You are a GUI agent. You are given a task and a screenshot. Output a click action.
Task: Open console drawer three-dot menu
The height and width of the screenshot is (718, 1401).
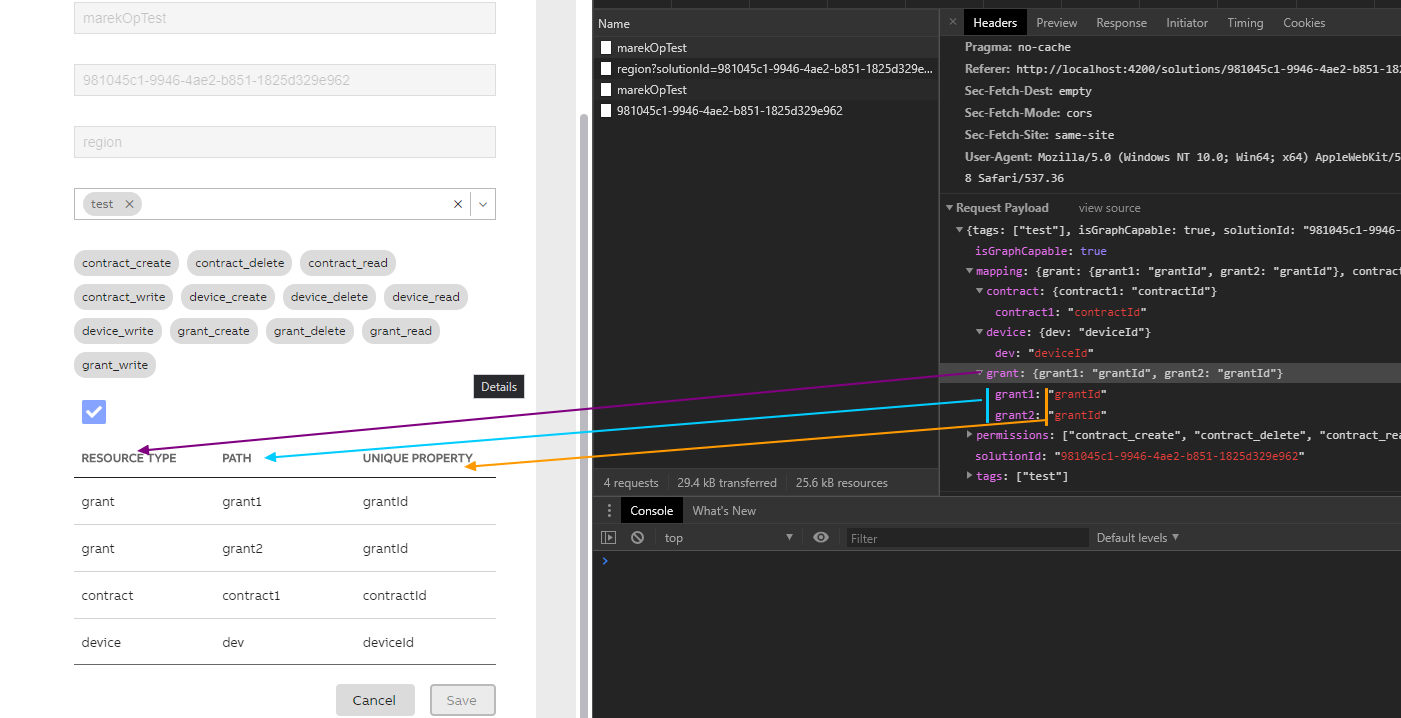click(x=609, y=511)
